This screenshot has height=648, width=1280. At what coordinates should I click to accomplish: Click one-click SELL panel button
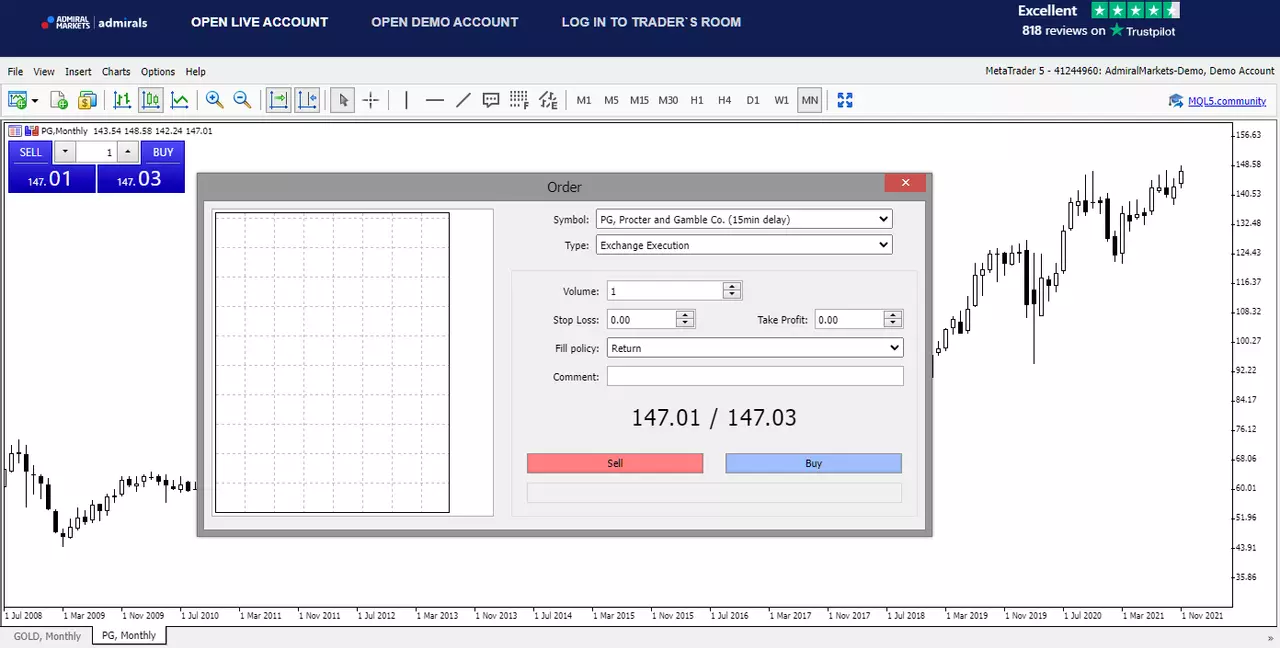pyautogui.click(x=31, y=152)
